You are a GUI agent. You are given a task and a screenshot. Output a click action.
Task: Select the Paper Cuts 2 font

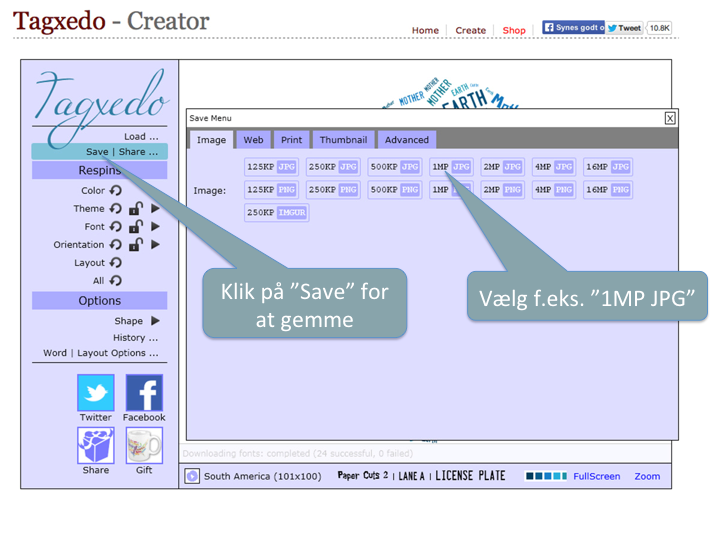[x=363, y=475]
